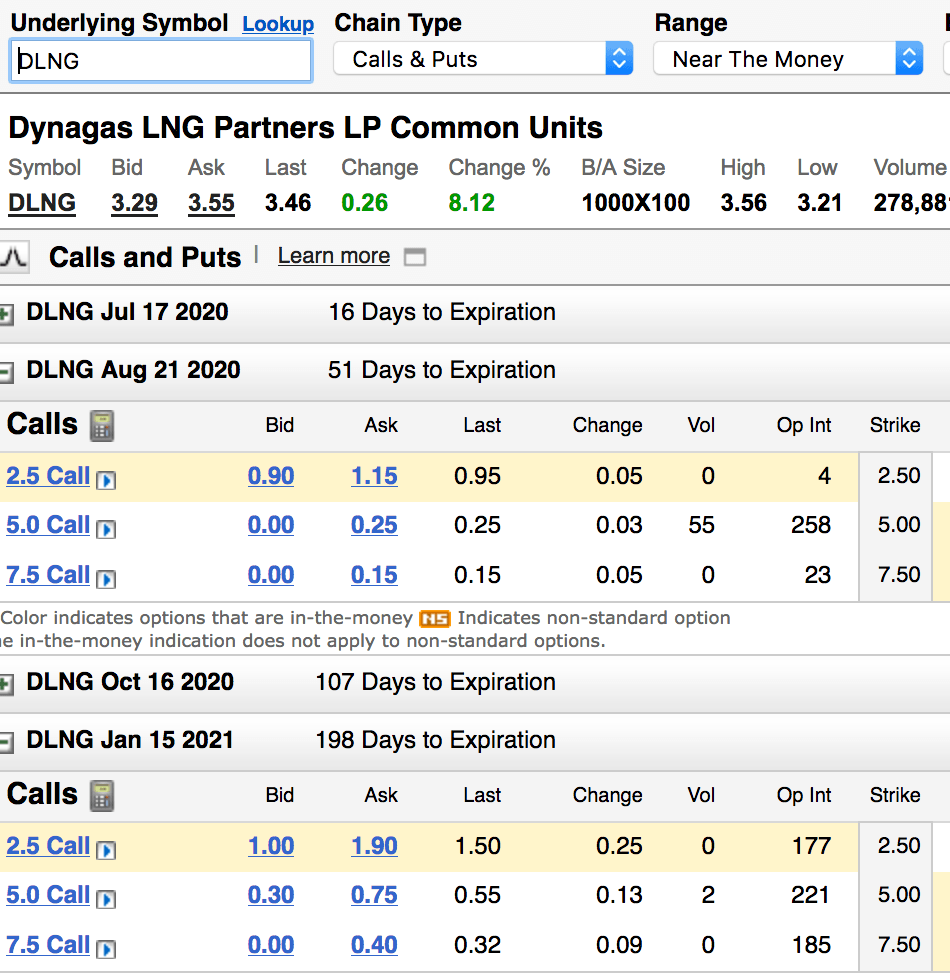Open the Aug 21 7.5 Call link

(48, 575)
